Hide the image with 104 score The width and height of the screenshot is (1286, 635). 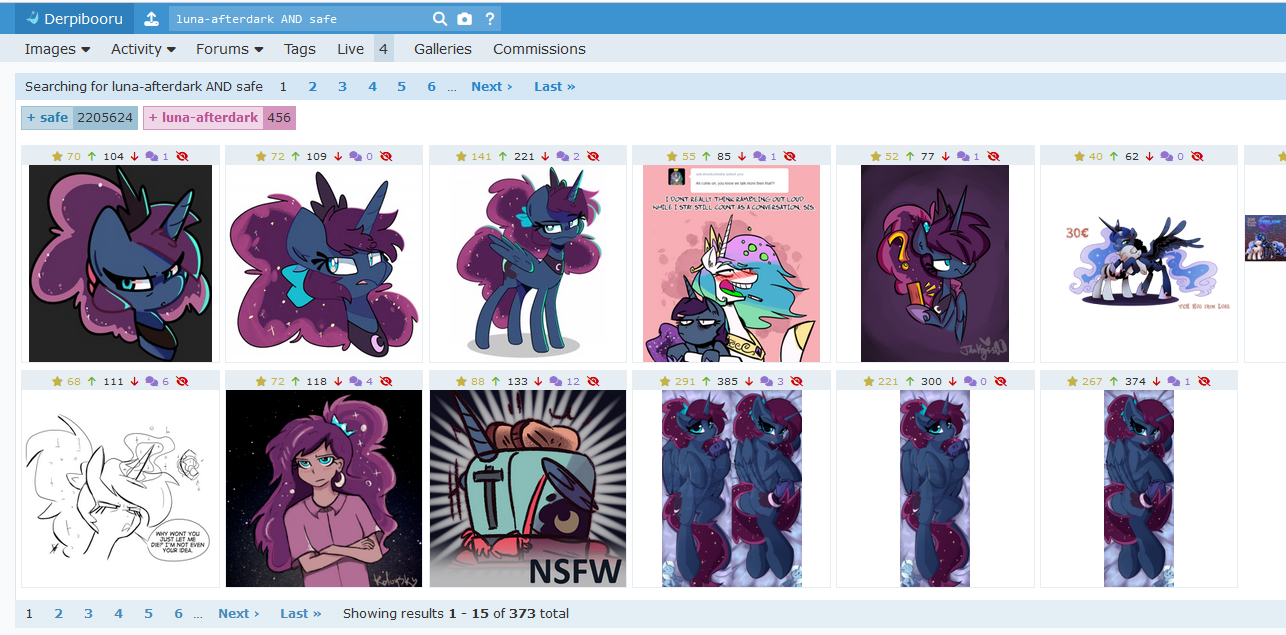pyautogui.click(x=182, y=157)
